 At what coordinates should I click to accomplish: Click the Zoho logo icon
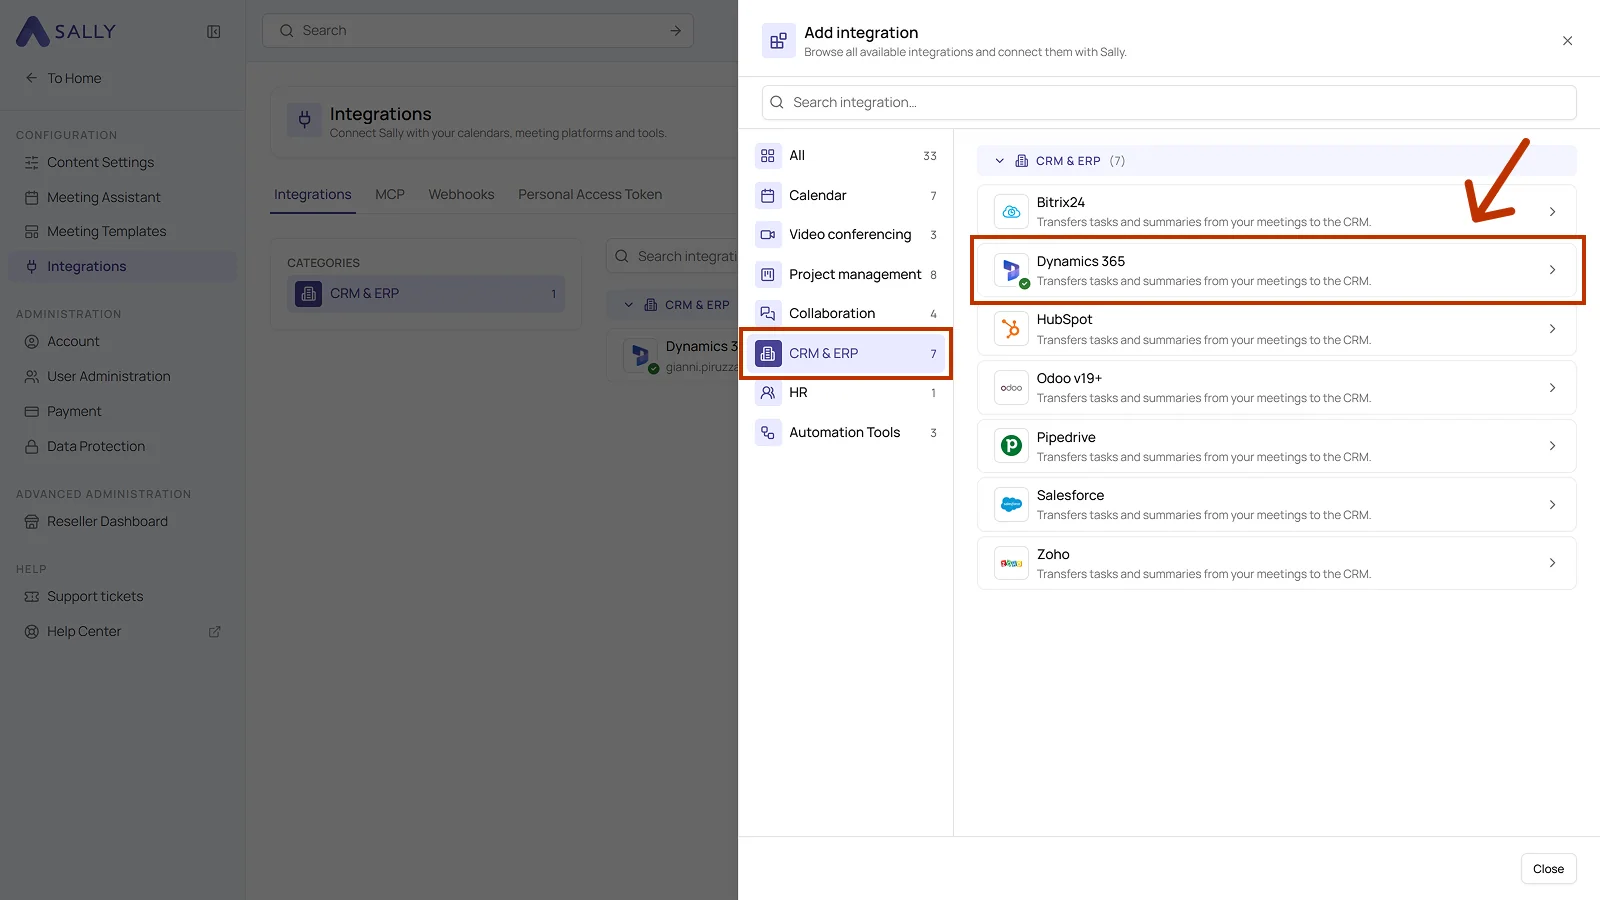1011,564
